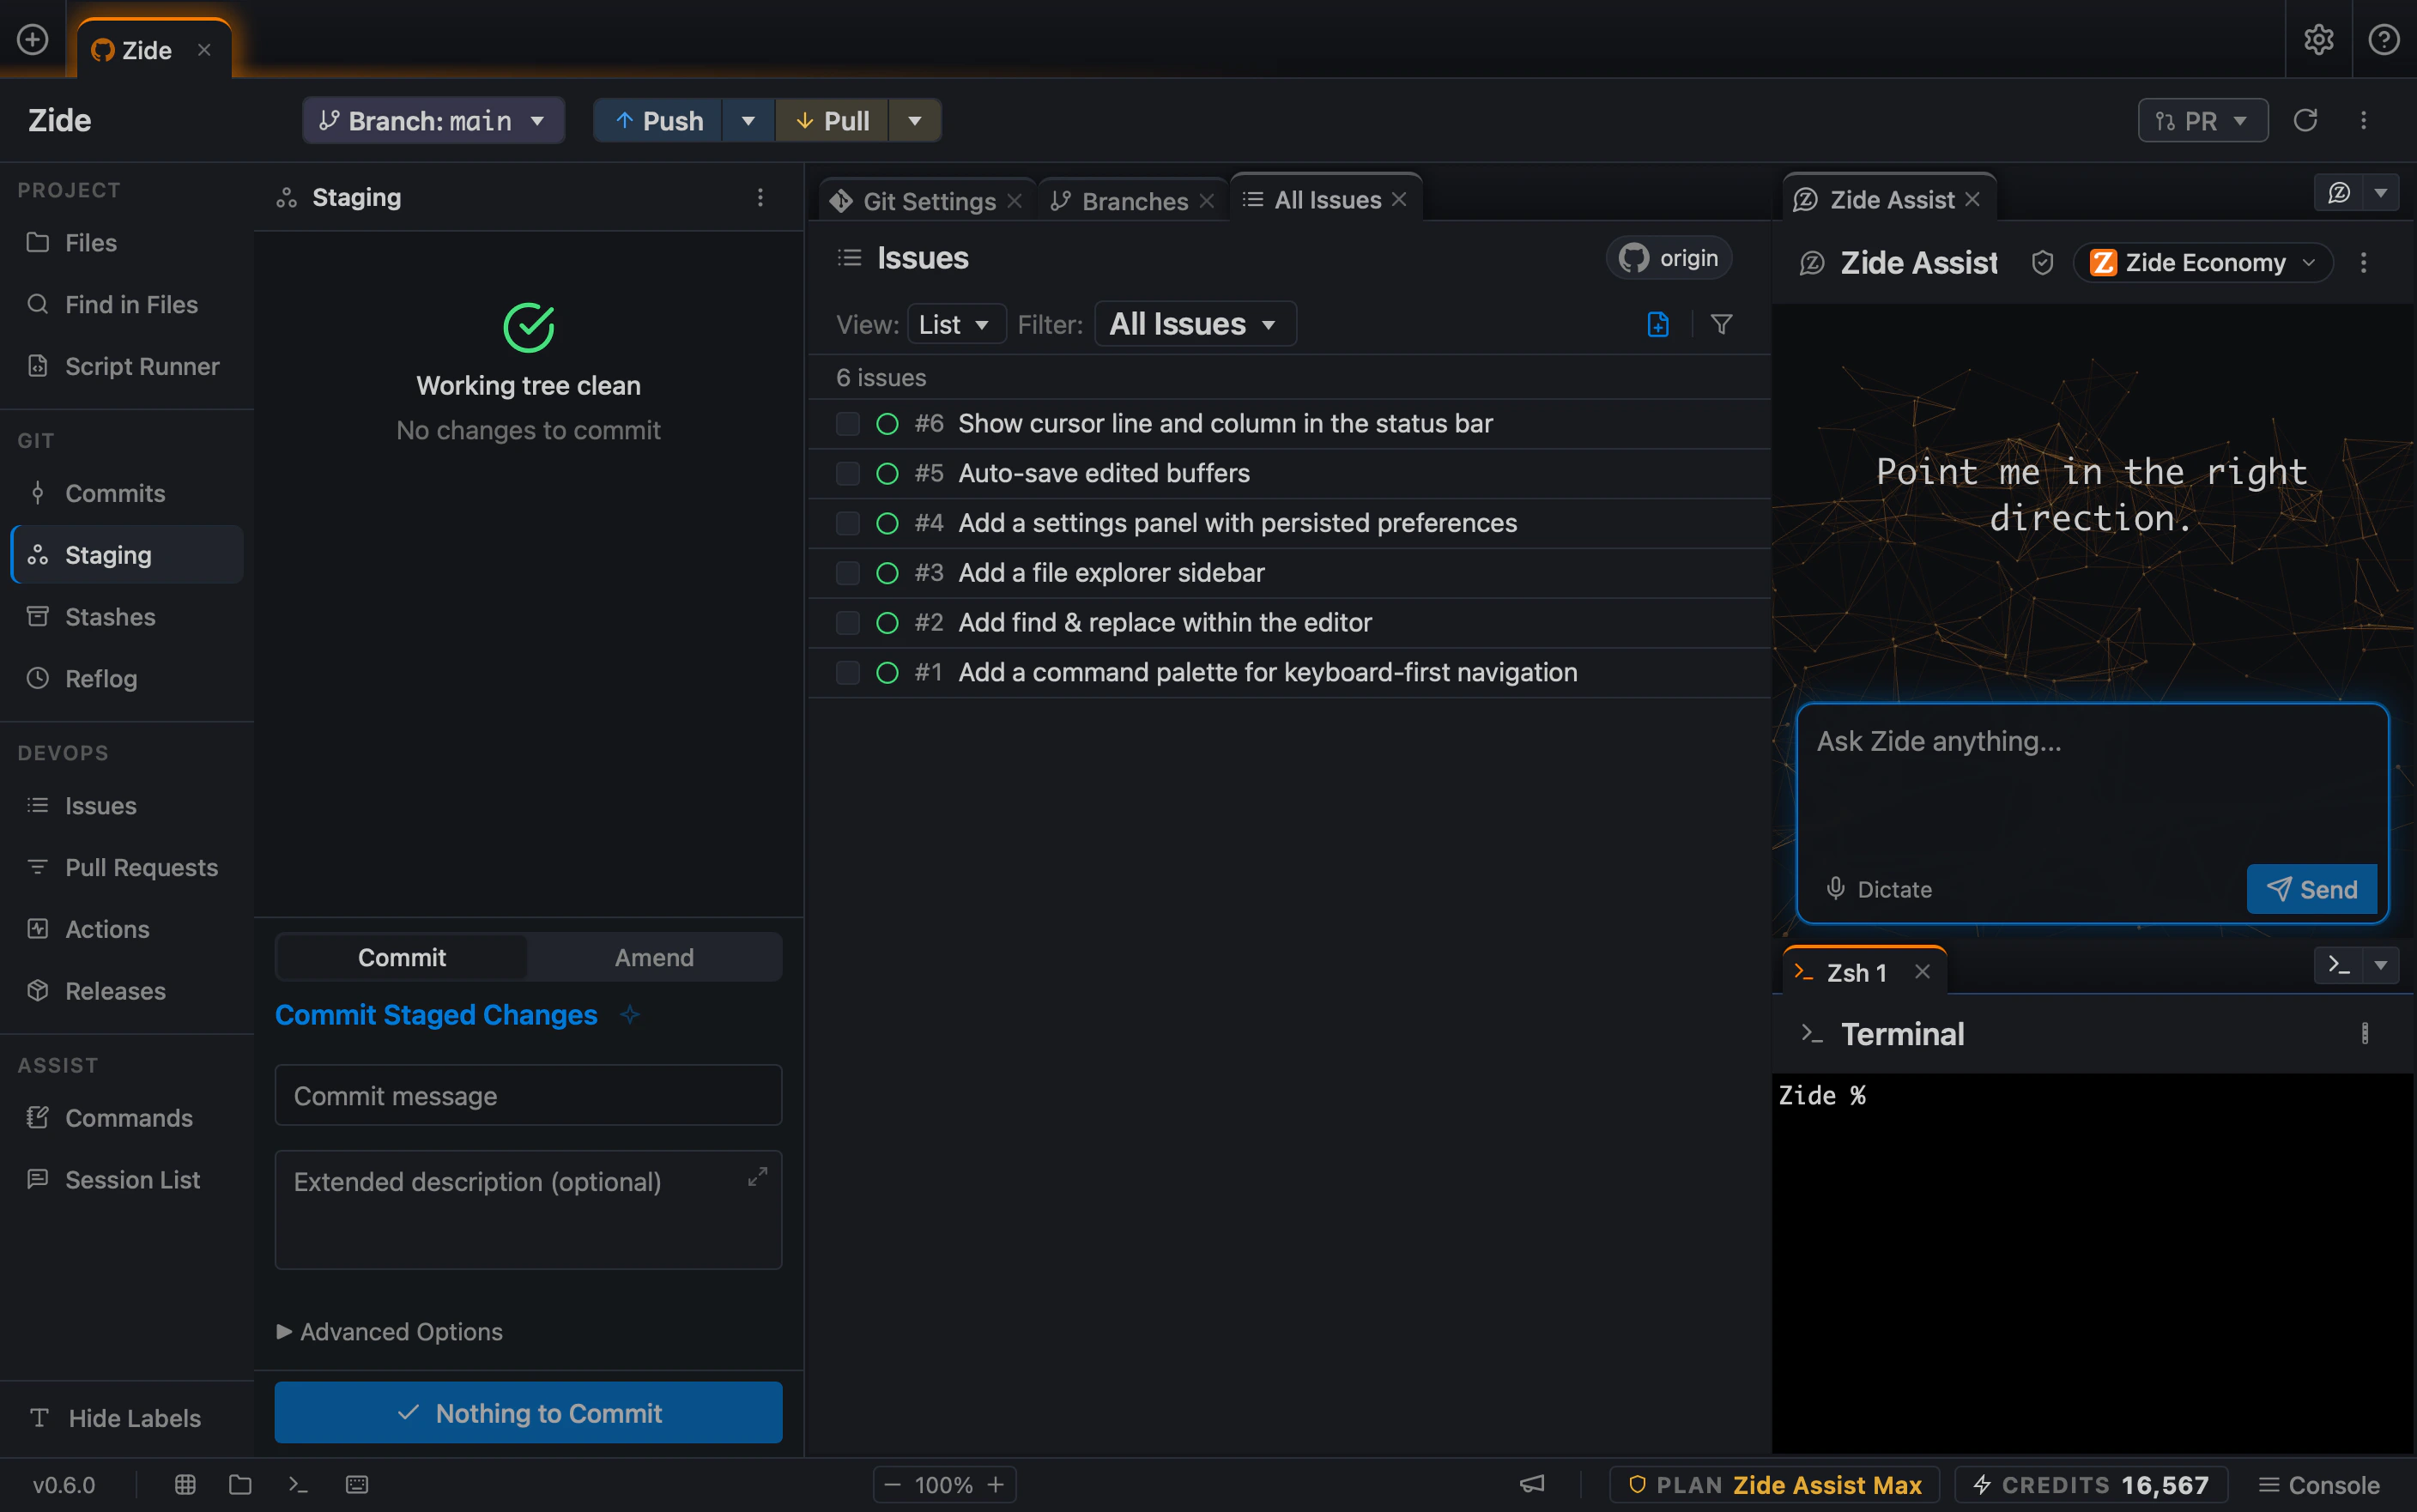Open the Zide Economy model dropdown
This screenshot has width=2417, height=1512.
pyautogui.click(x=2202, y=262)
